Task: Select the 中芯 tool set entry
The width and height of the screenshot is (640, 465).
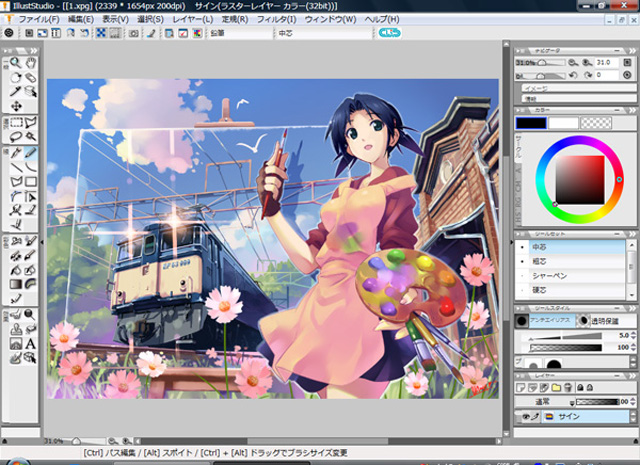Action: click(x=570, y=247)
